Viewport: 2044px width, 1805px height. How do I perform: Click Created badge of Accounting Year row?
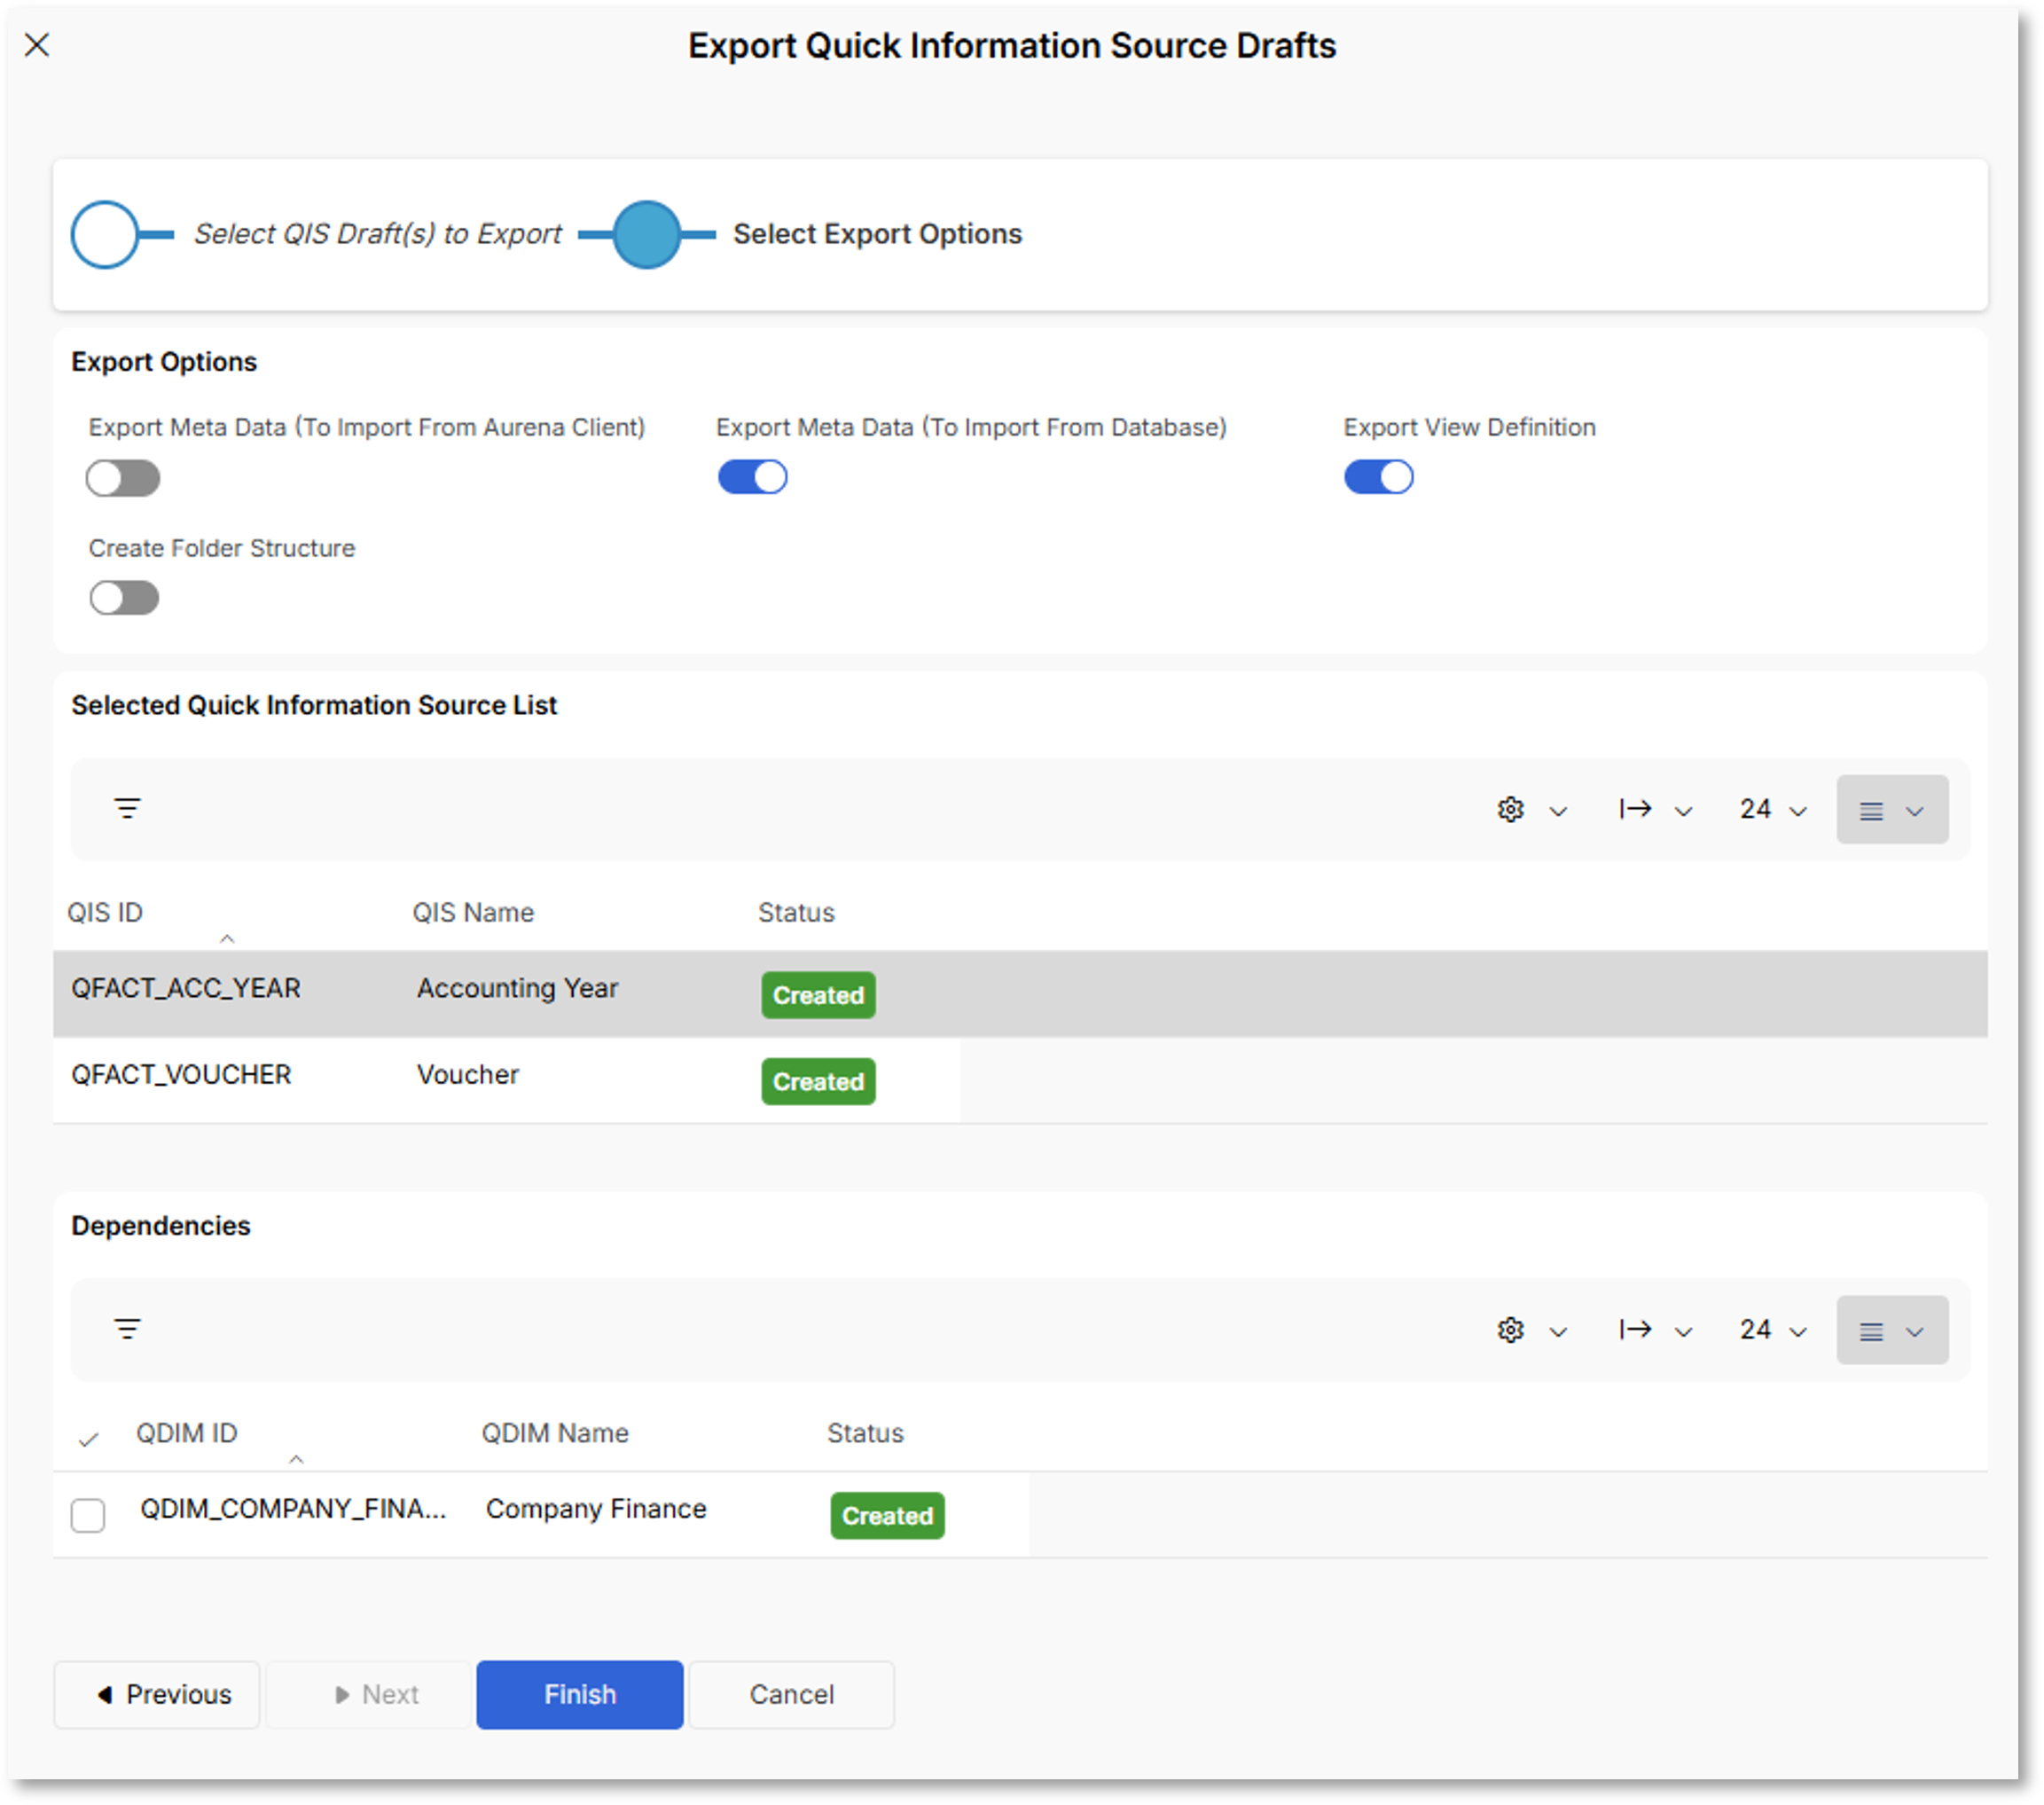(x=818, y=995)
